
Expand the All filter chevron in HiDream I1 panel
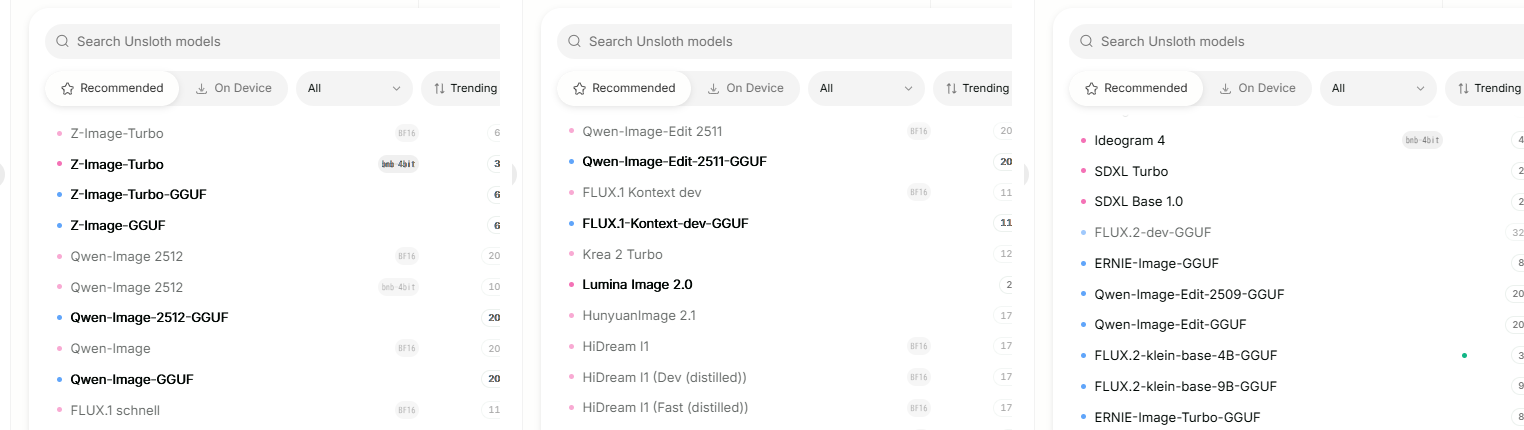908,88
